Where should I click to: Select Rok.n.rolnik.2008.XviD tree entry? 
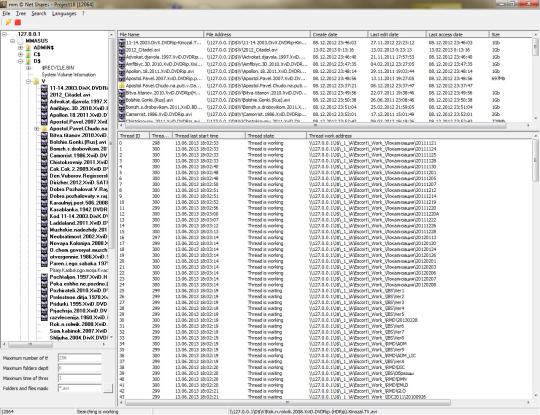[79, 324]
